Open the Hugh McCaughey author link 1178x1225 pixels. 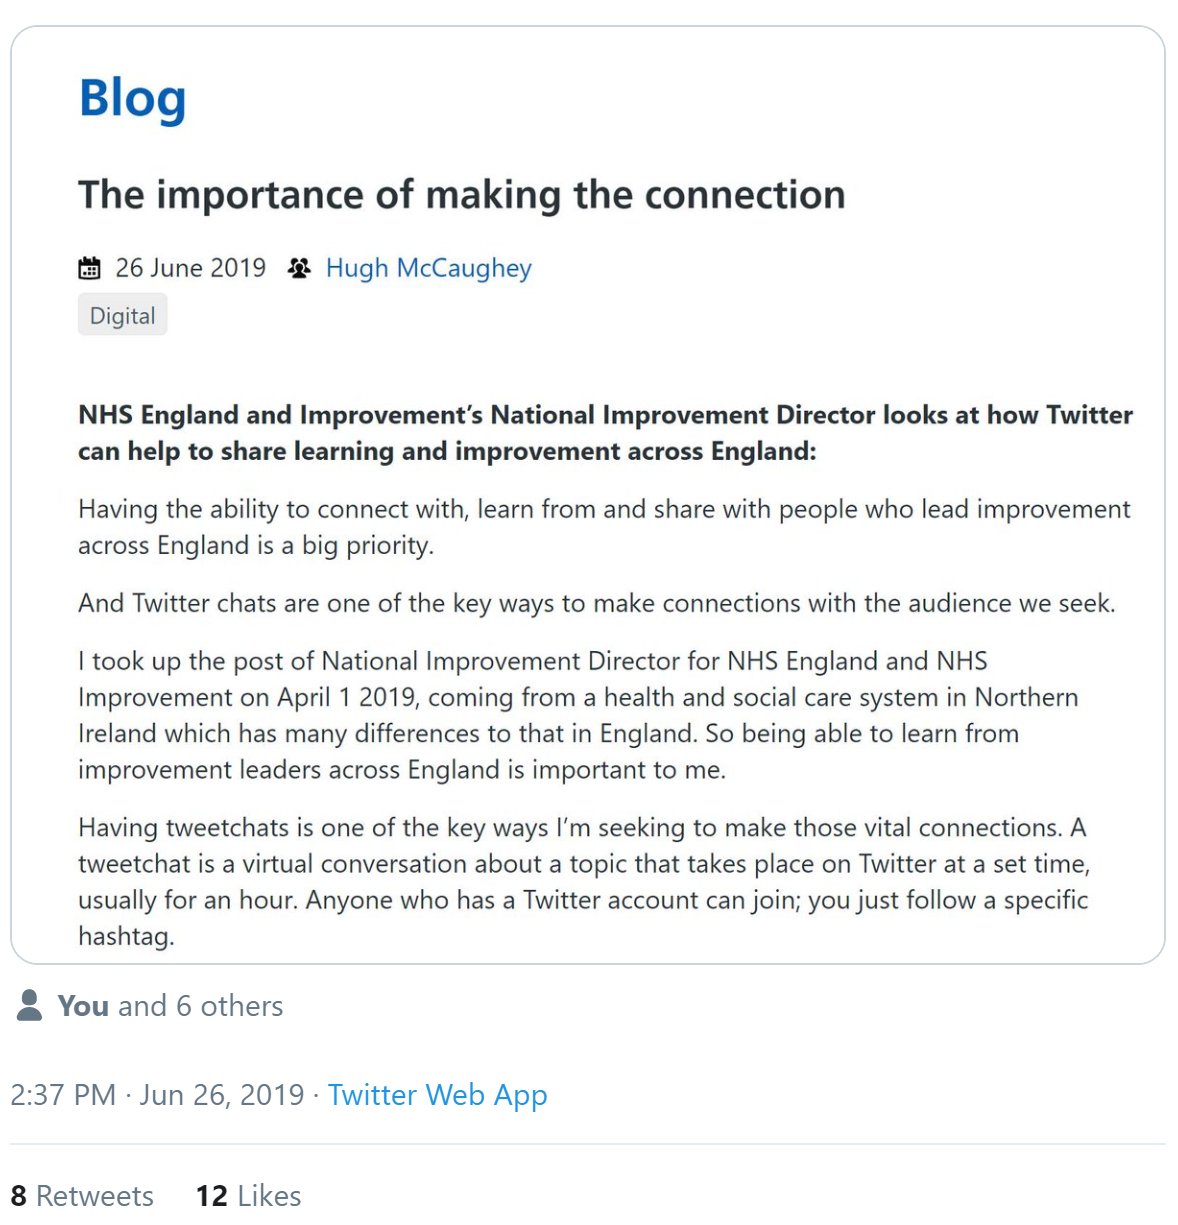(428, 268)
